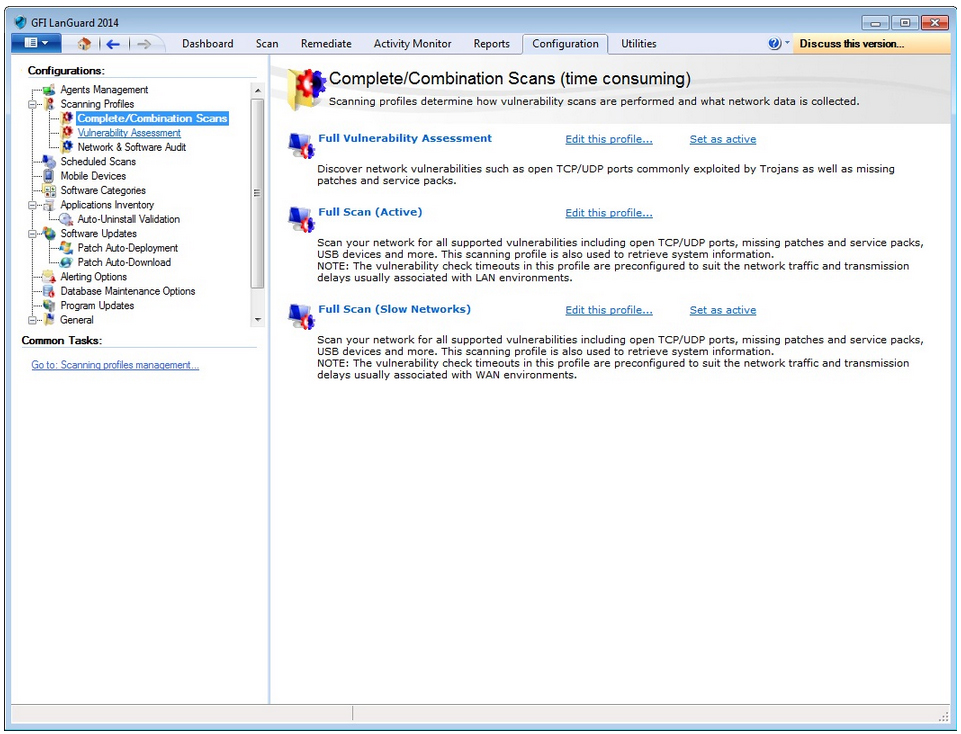This screenshot has width=961, height=734.
Task: Click the Mobile Devices phone icon
Action: point(49,176)
